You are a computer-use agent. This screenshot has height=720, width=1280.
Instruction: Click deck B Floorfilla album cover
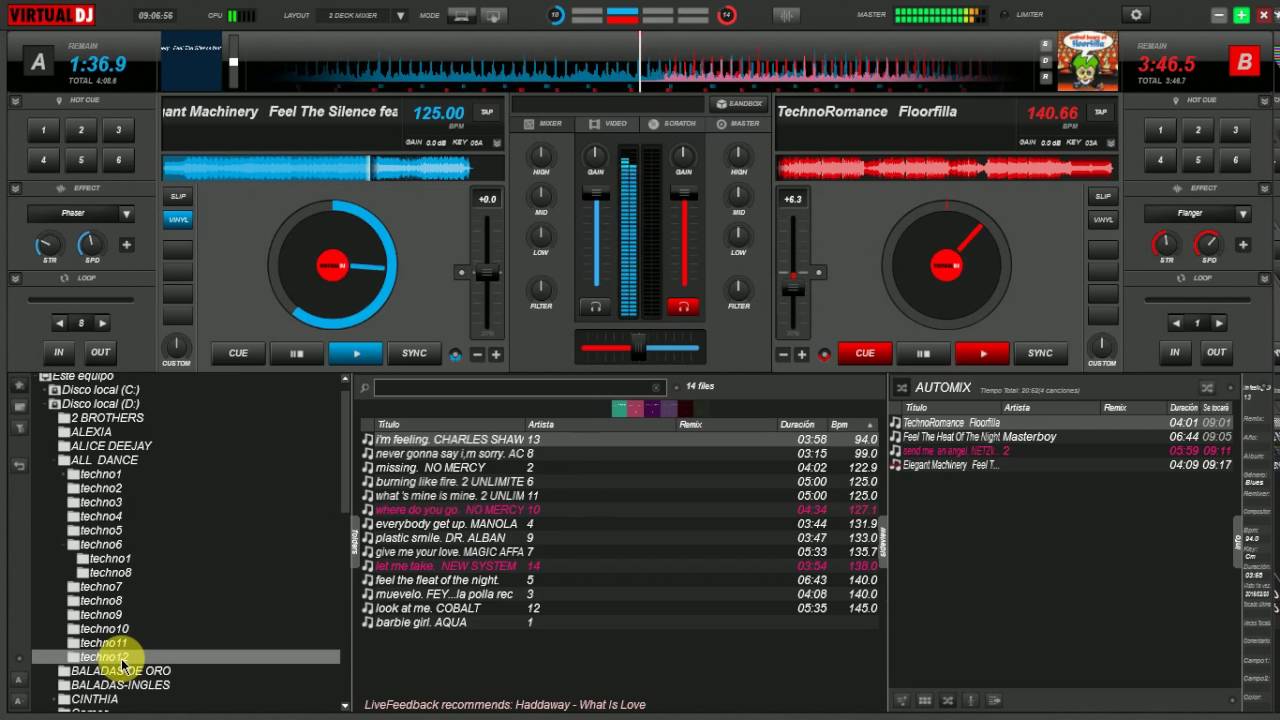1088,62
